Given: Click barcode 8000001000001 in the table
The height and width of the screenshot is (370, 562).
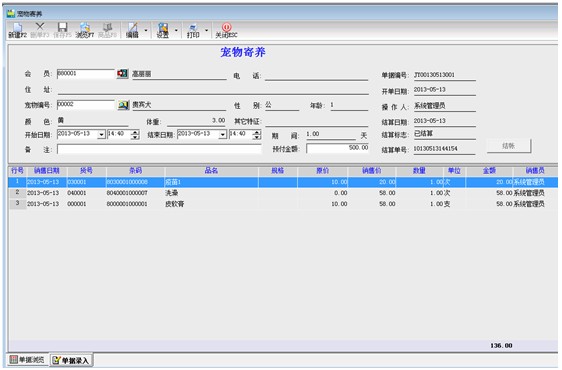Looking at the screenshot, I should 127,204.
